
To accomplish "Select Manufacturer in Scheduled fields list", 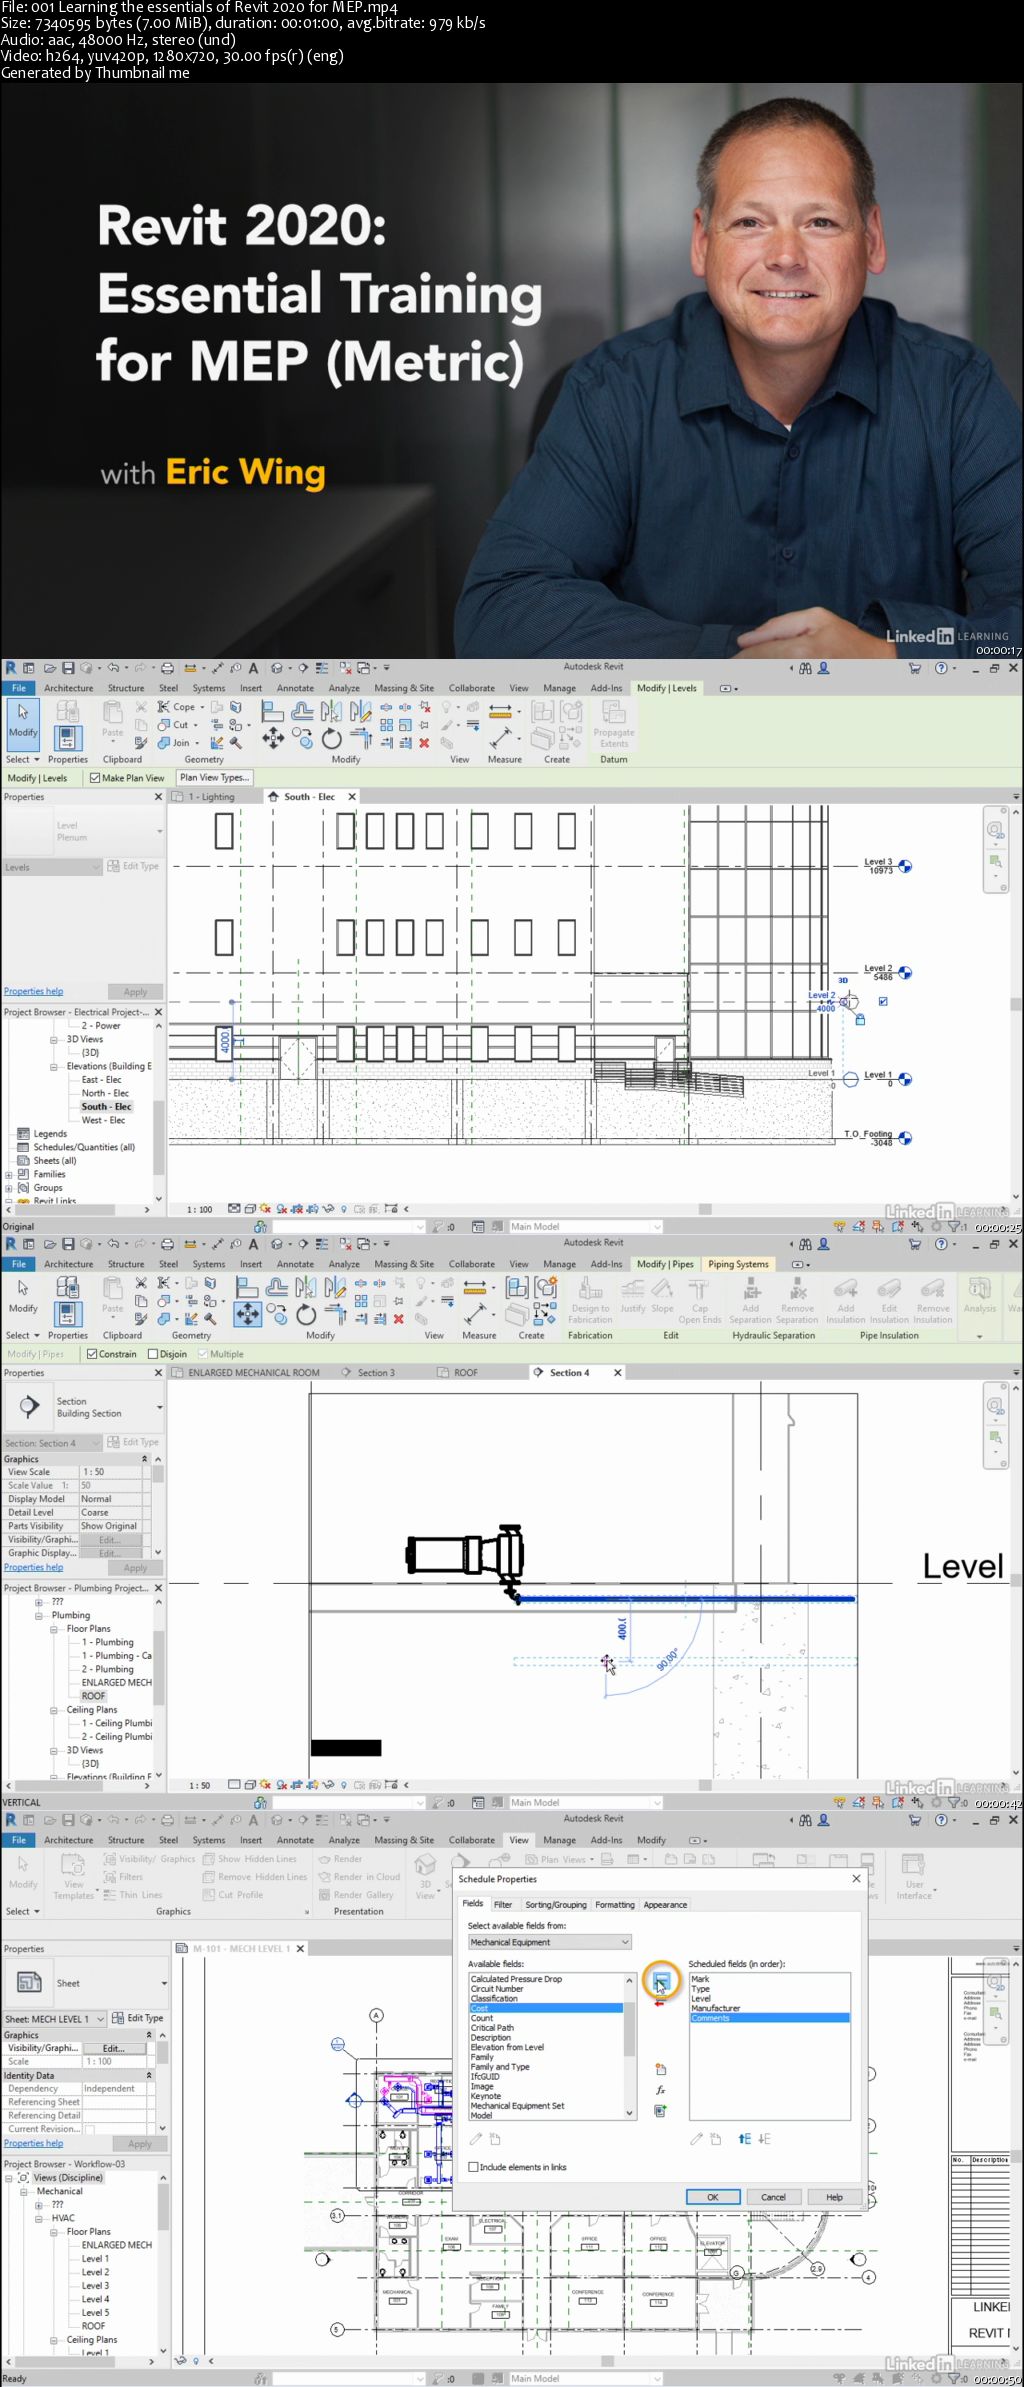I will (716, 2008).
